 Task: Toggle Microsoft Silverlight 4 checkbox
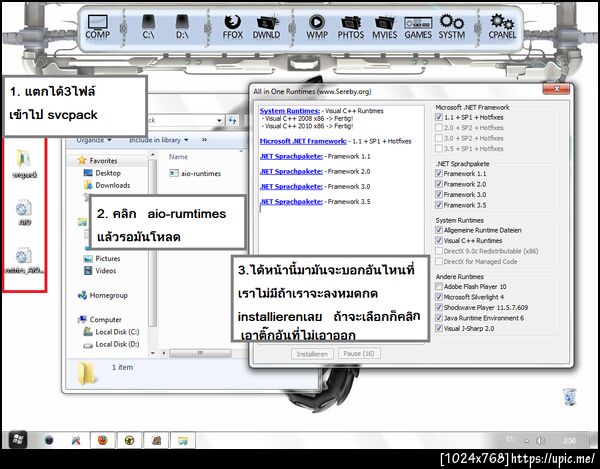(439, 297)
